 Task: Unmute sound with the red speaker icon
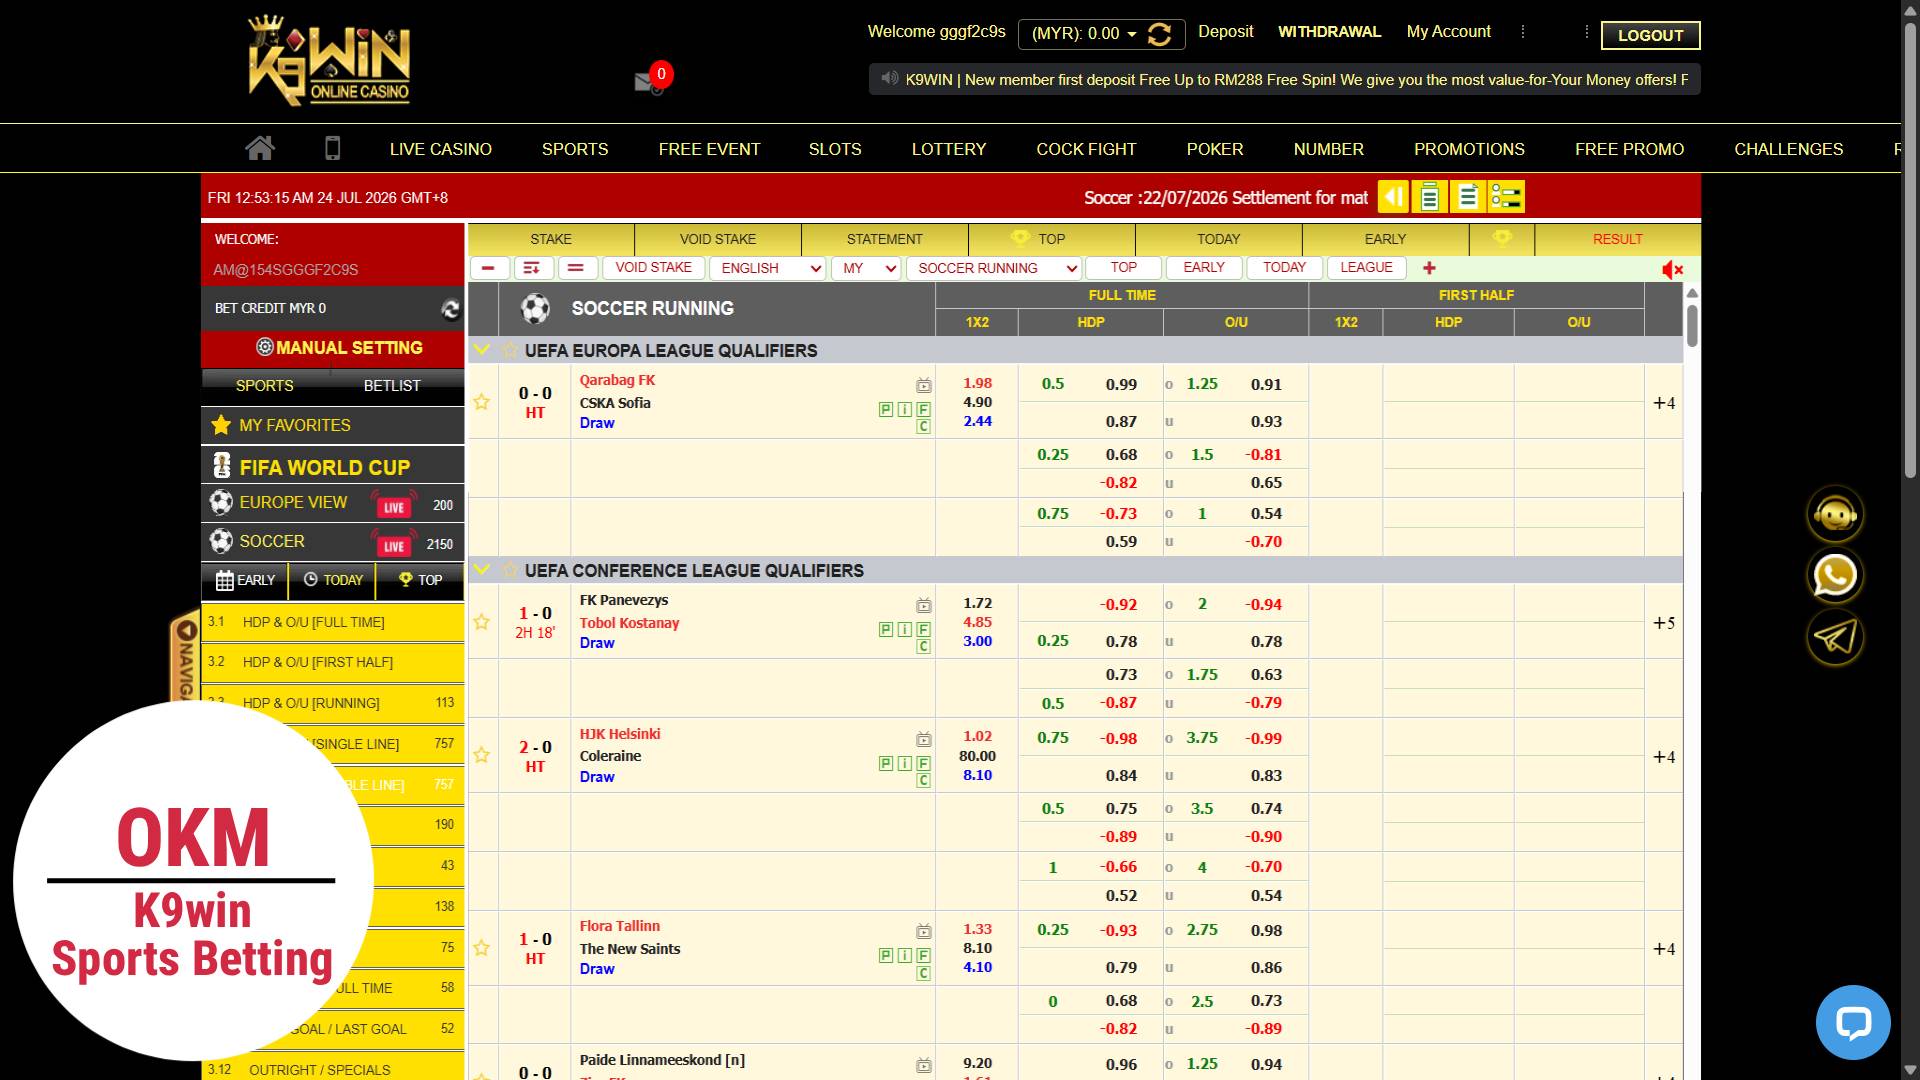click(1672, 269)
